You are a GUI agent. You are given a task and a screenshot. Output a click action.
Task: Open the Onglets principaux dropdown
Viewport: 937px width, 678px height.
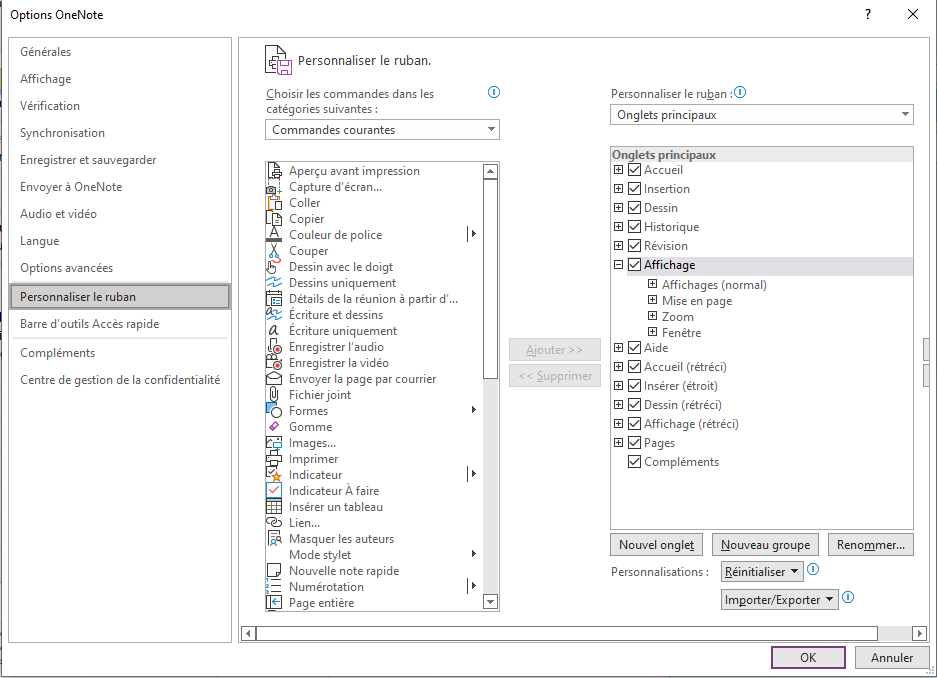(762, 115)
